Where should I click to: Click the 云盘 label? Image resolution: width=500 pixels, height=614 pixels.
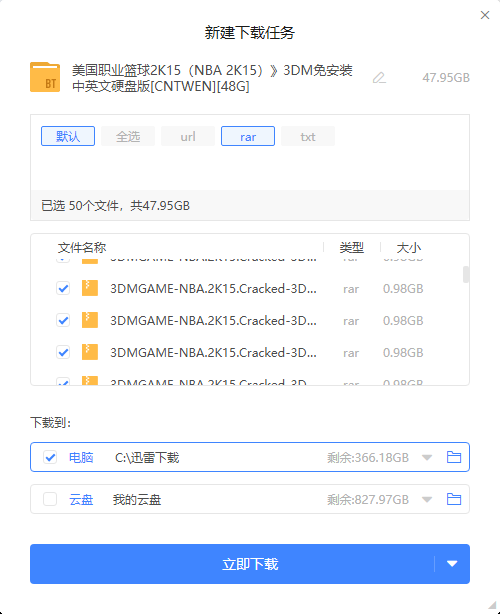tap(81, 500)
